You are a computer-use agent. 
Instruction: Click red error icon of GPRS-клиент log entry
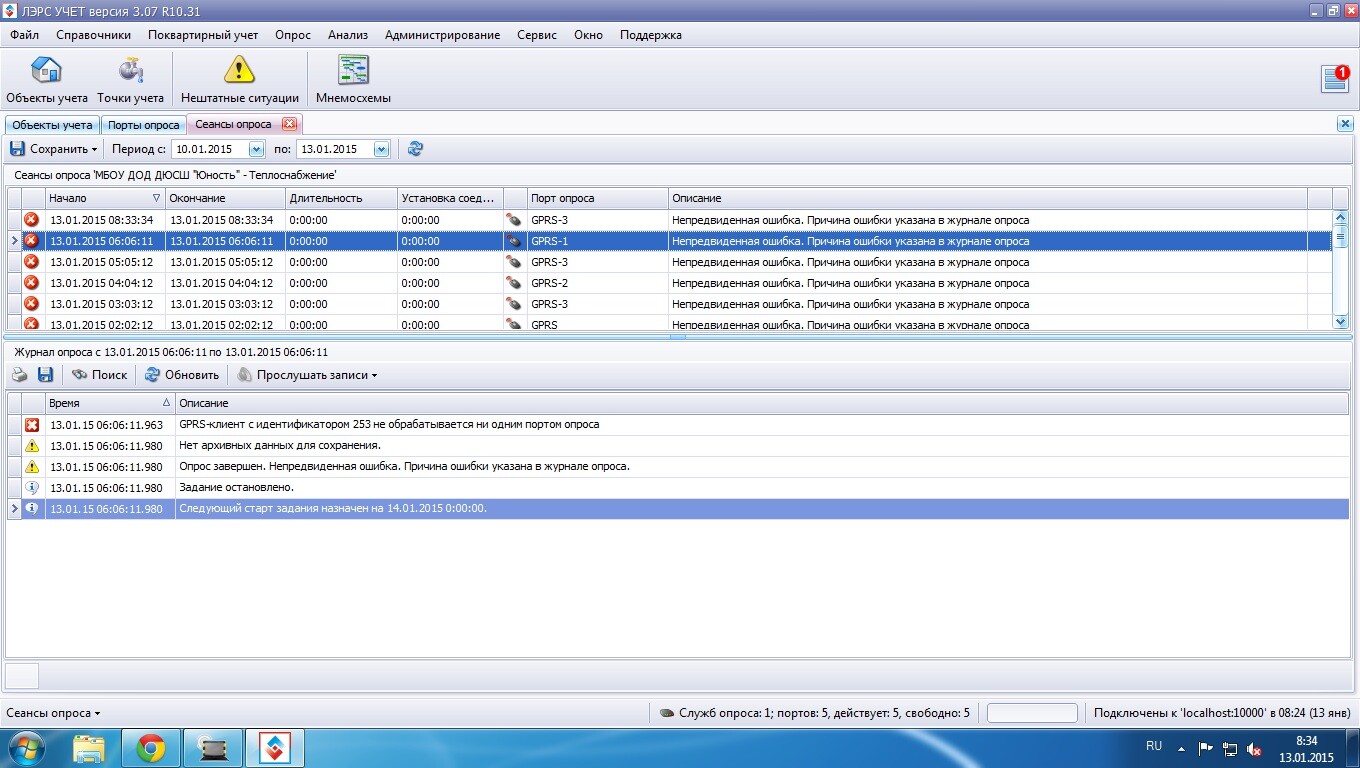[31, 425]
